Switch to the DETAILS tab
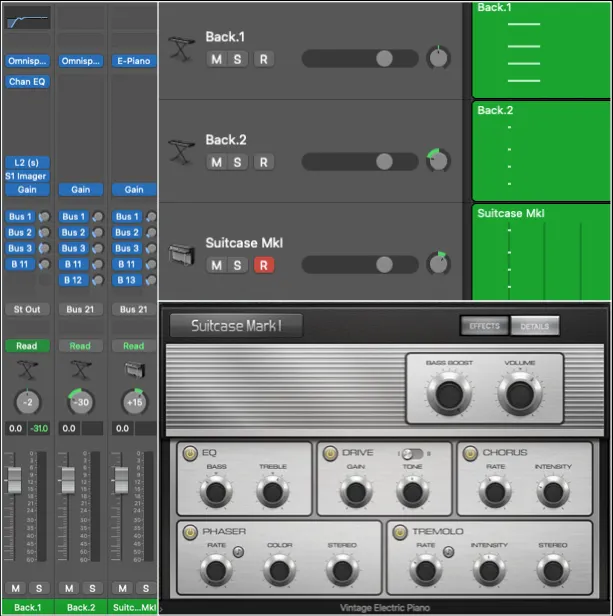 [x=535, y=326]
